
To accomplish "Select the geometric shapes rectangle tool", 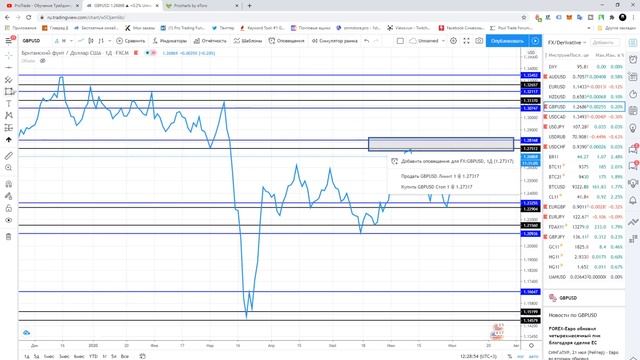I will click(x=9, y=91).
